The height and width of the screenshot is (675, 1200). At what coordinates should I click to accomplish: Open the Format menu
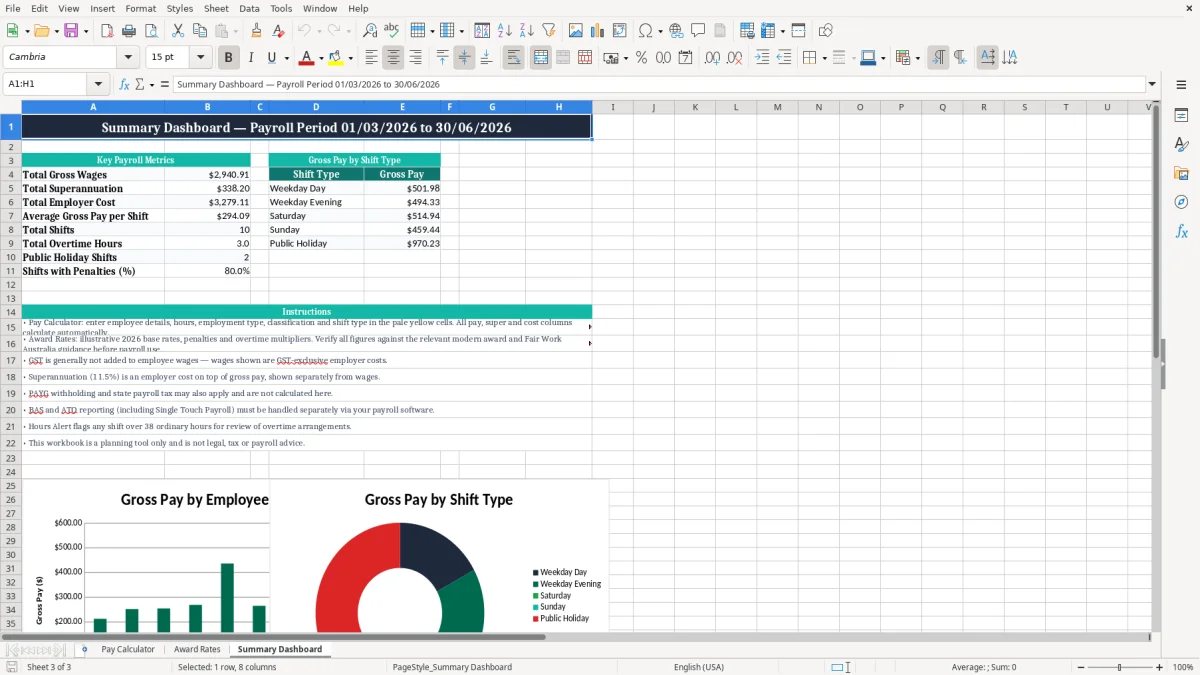click(140, 8)
